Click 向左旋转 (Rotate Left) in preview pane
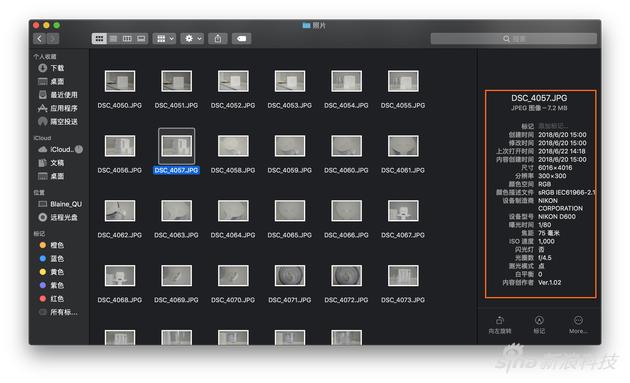 click(500, 325)
